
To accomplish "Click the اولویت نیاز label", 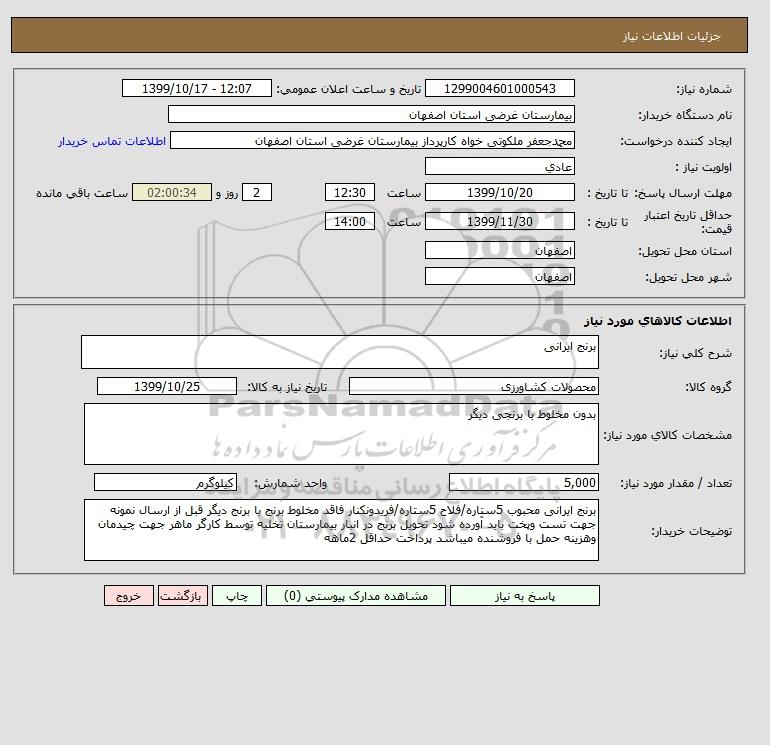I will click(704, 167).
